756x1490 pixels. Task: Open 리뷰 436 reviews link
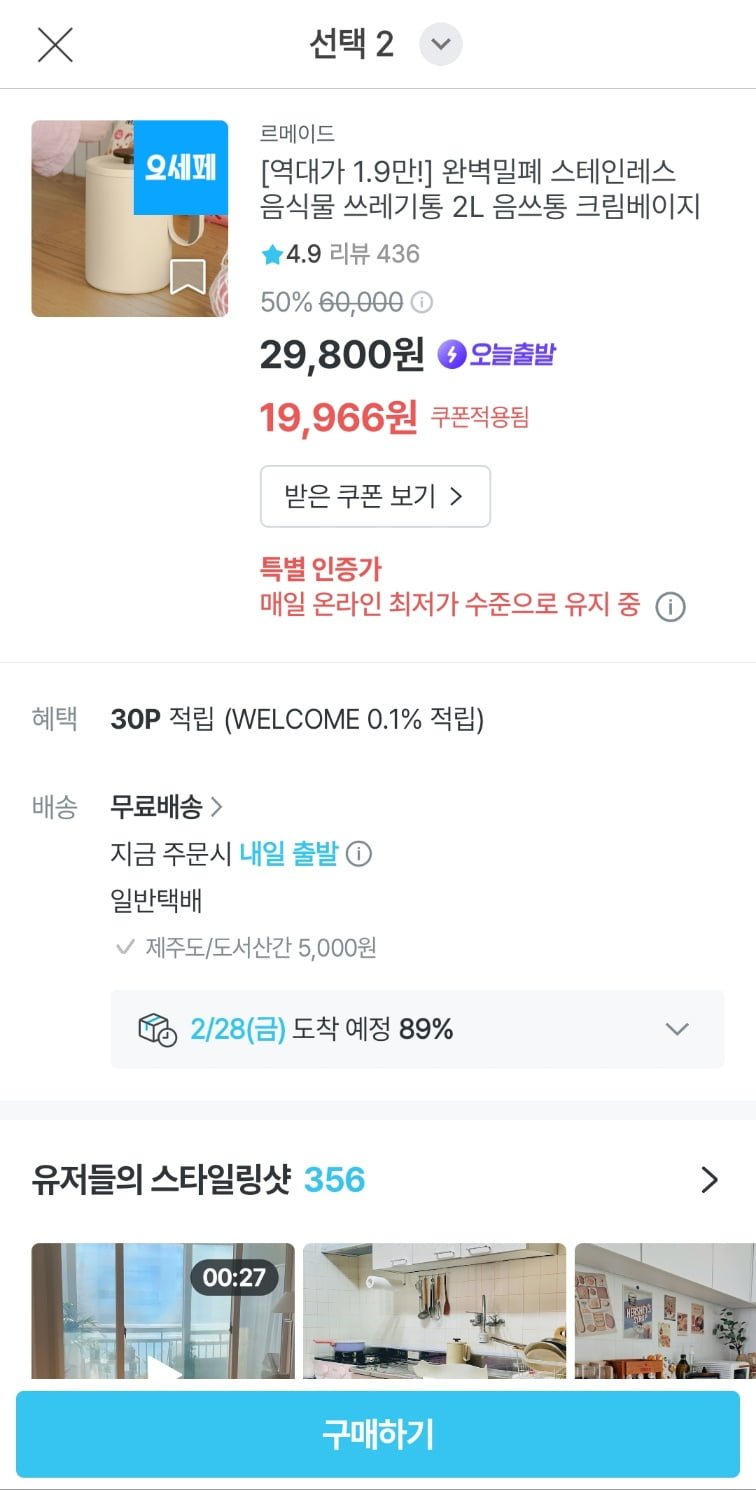375,254
